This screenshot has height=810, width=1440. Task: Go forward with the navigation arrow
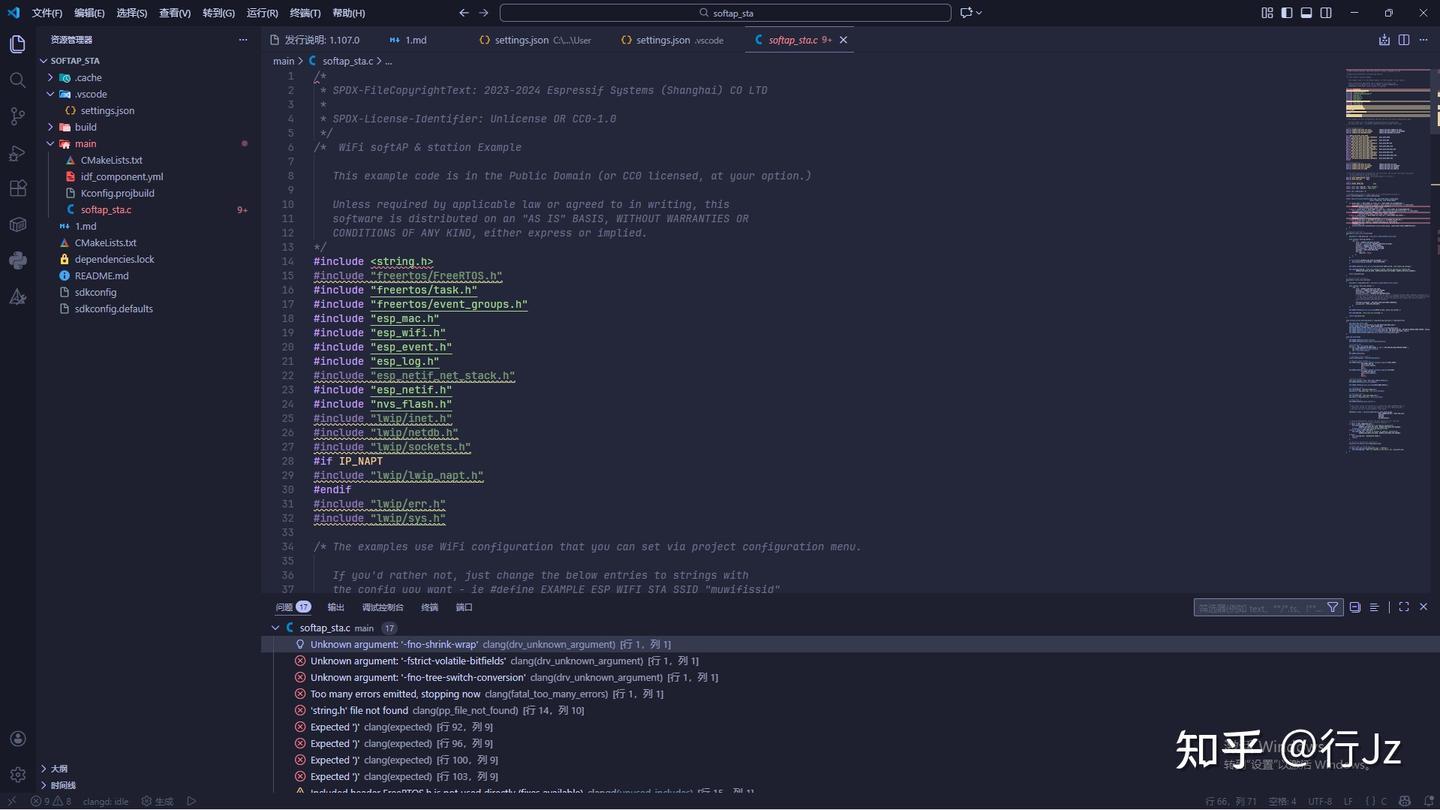click(x=484, y=13)
